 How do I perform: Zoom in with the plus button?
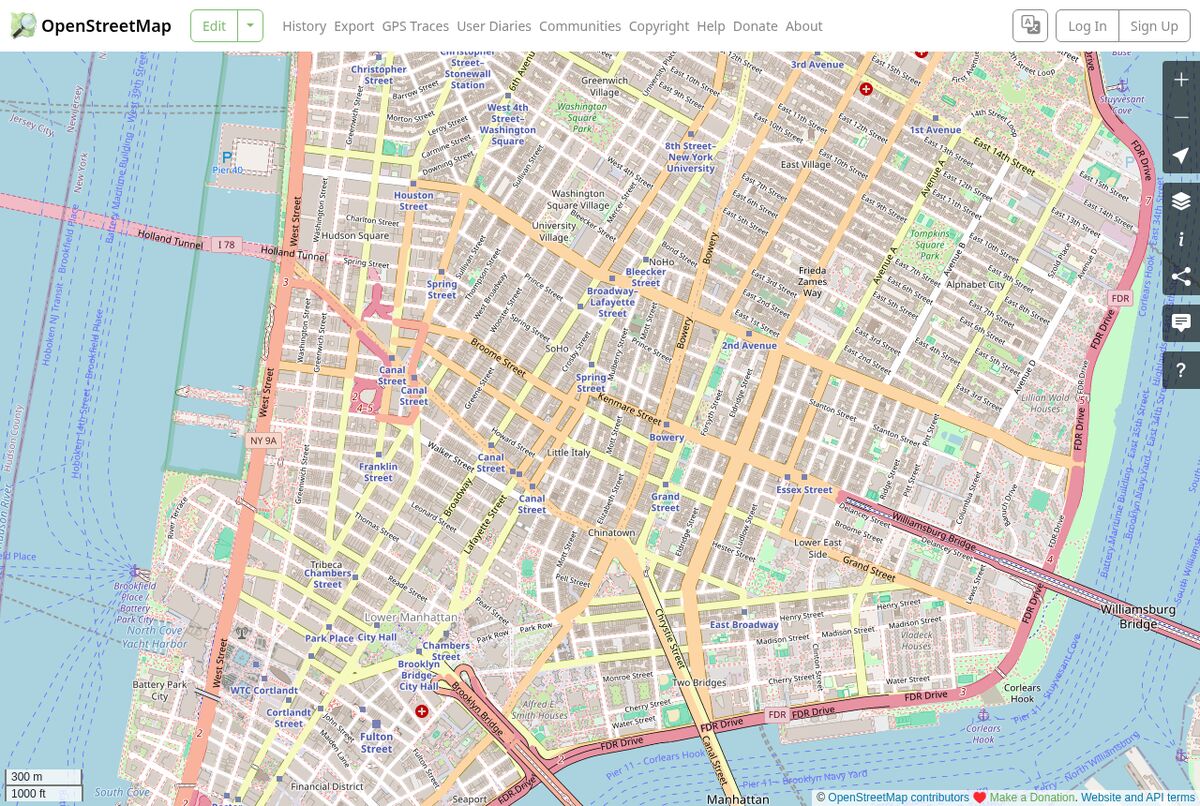point(1181,79)
